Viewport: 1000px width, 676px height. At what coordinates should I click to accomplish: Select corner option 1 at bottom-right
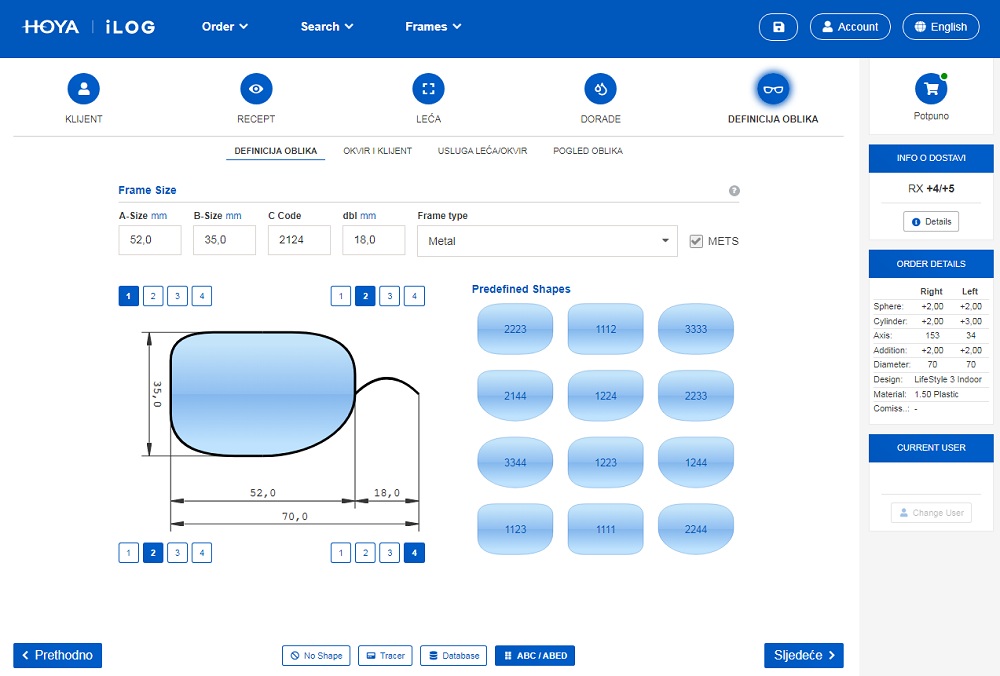click(x=341, y=553)
